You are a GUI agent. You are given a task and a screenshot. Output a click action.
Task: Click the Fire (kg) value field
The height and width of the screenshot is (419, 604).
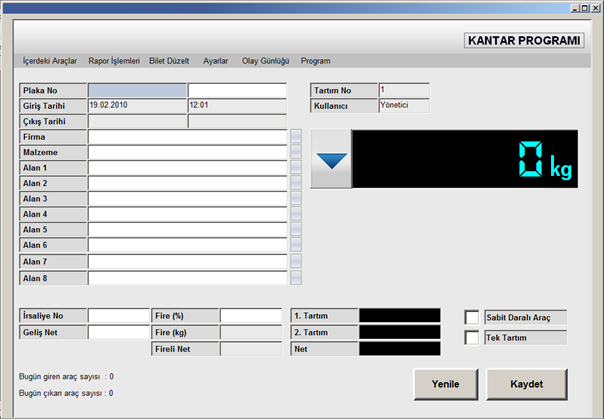(251, 332)
